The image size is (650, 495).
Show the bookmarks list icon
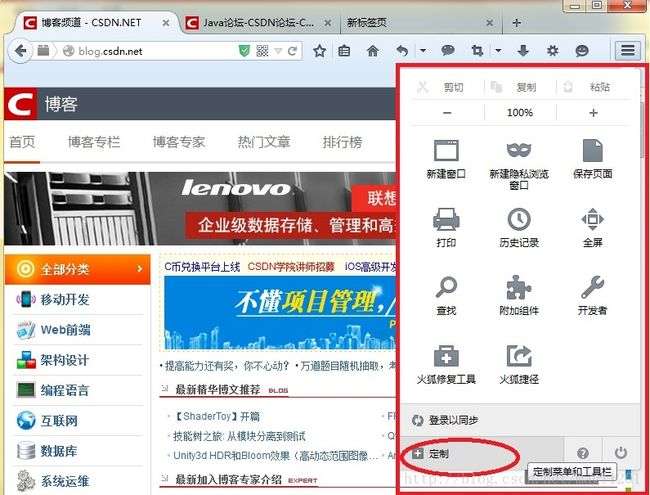[344, 51]
